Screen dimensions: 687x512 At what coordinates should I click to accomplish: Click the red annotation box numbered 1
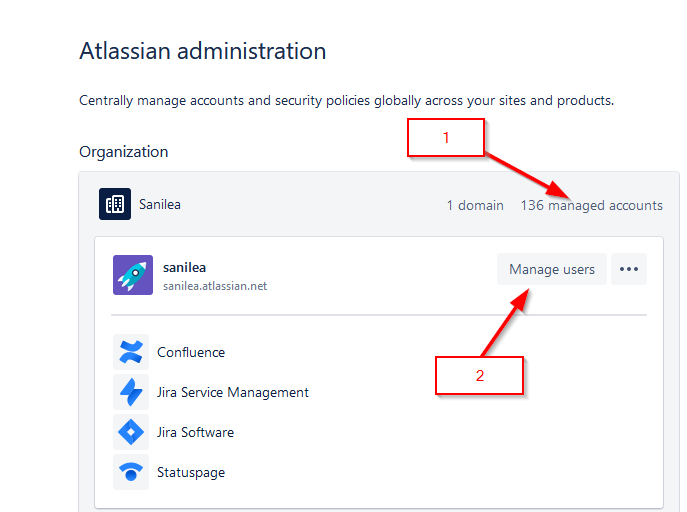[446, 138]
